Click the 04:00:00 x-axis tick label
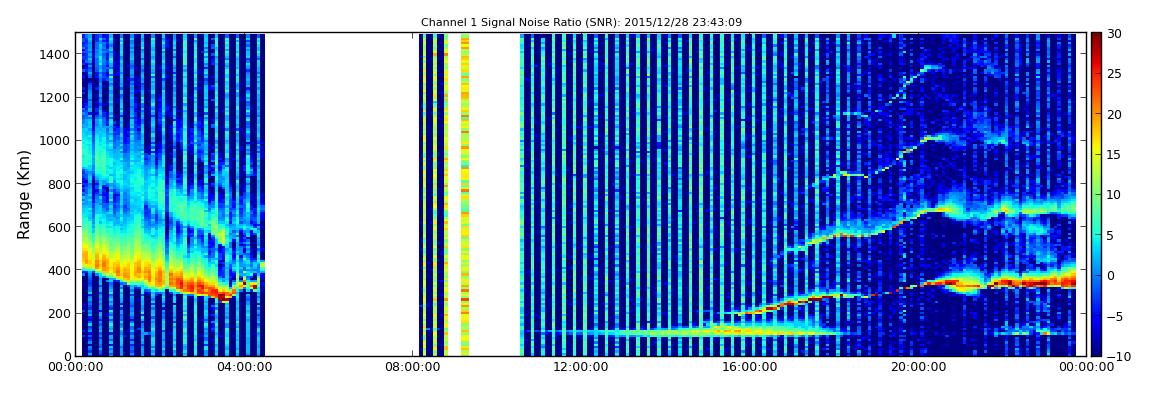1150x407 pixels. point(244,367)
